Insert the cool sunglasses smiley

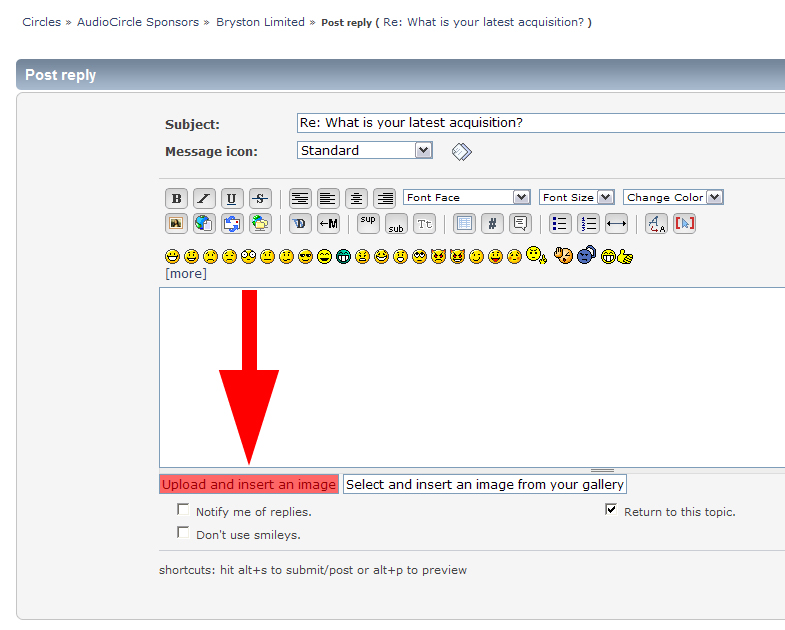(305, 257)
